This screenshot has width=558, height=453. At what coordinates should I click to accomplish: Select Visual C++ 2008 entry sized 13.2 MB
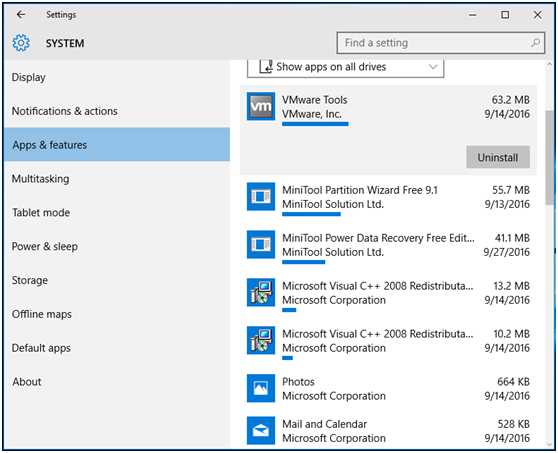click(x=388, y=294)
